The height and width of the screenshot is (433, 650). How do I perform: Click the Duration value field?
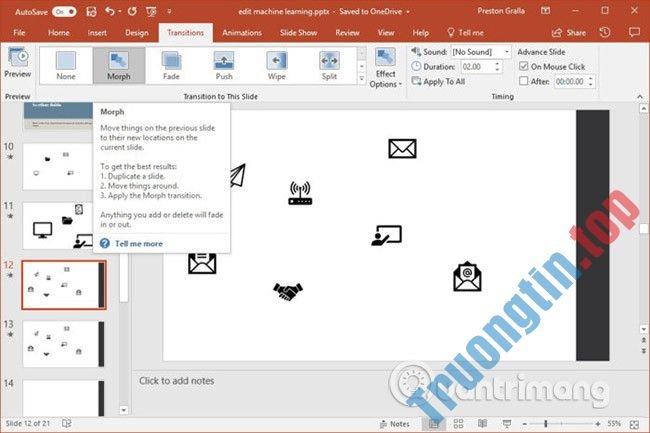476,67
